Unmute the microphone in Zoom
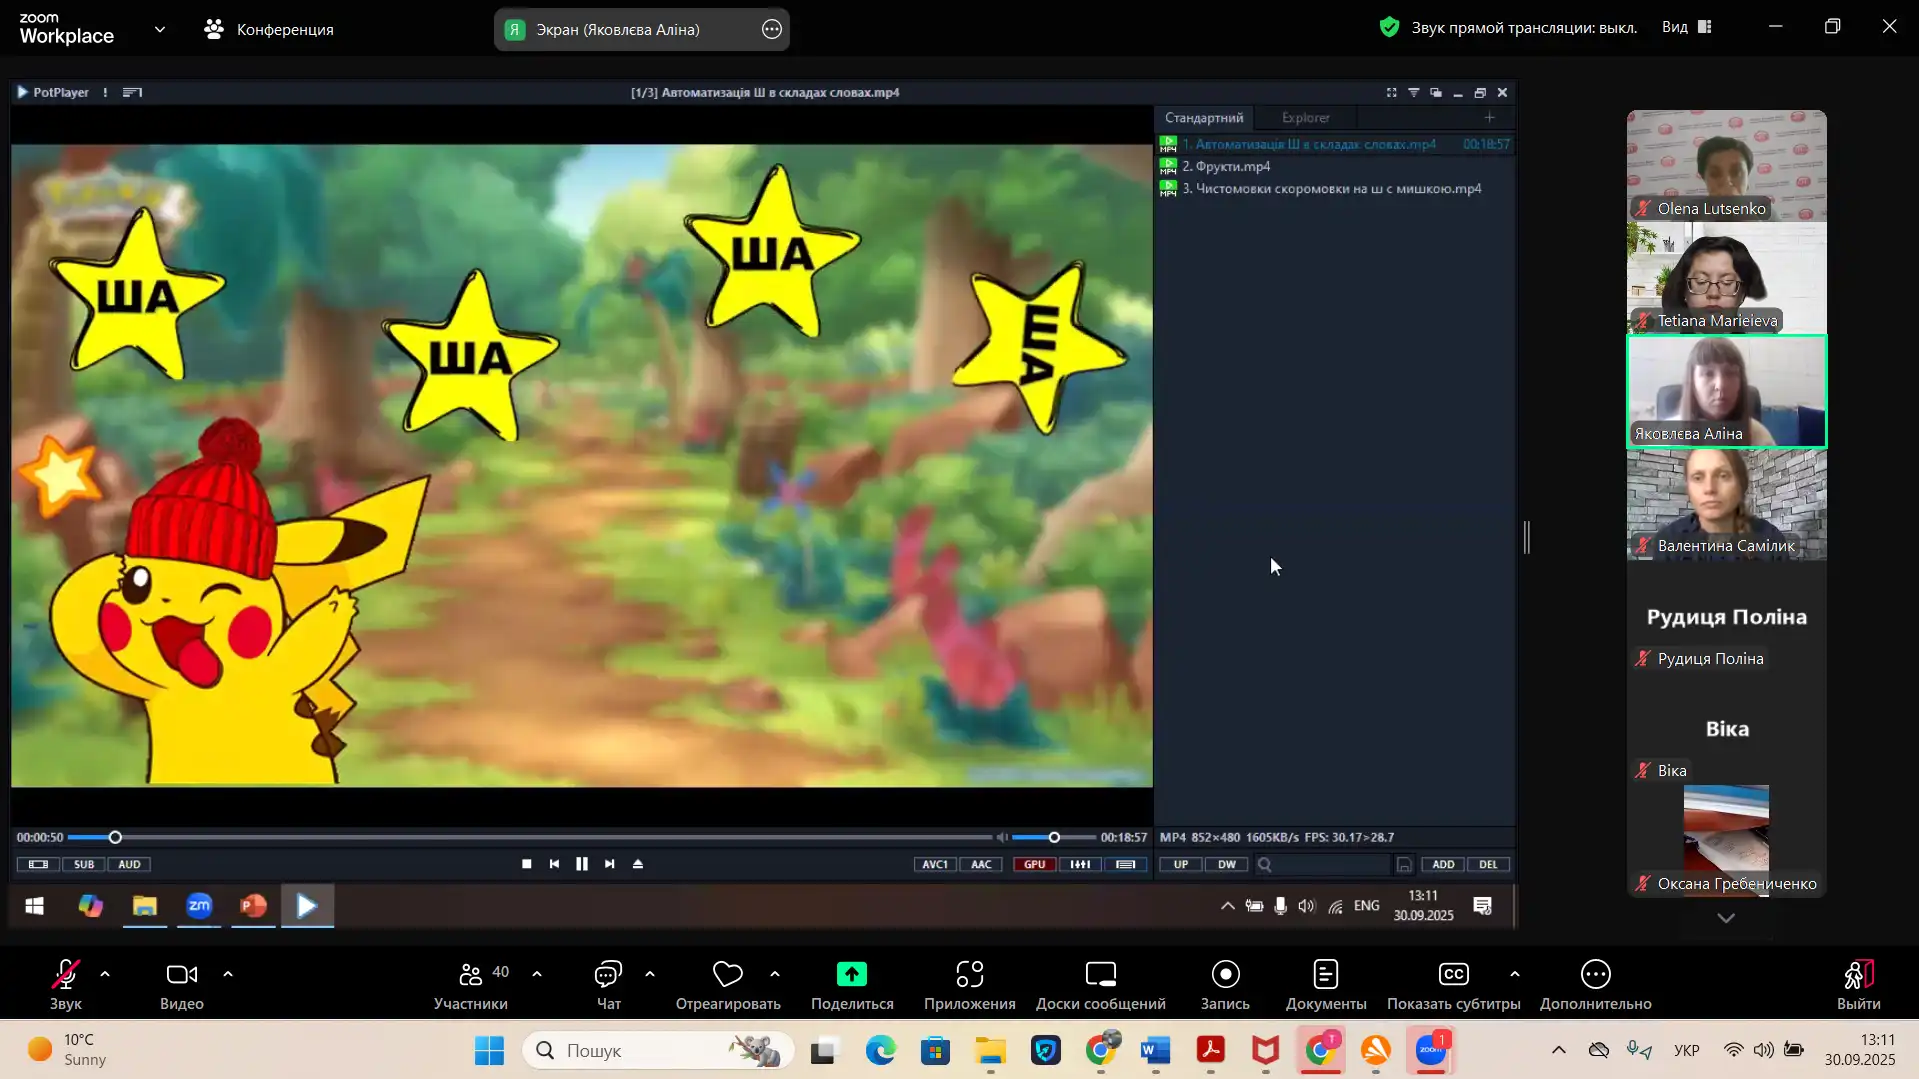The width and height of the screenshot is (1919, 1079). pos(66,985)
